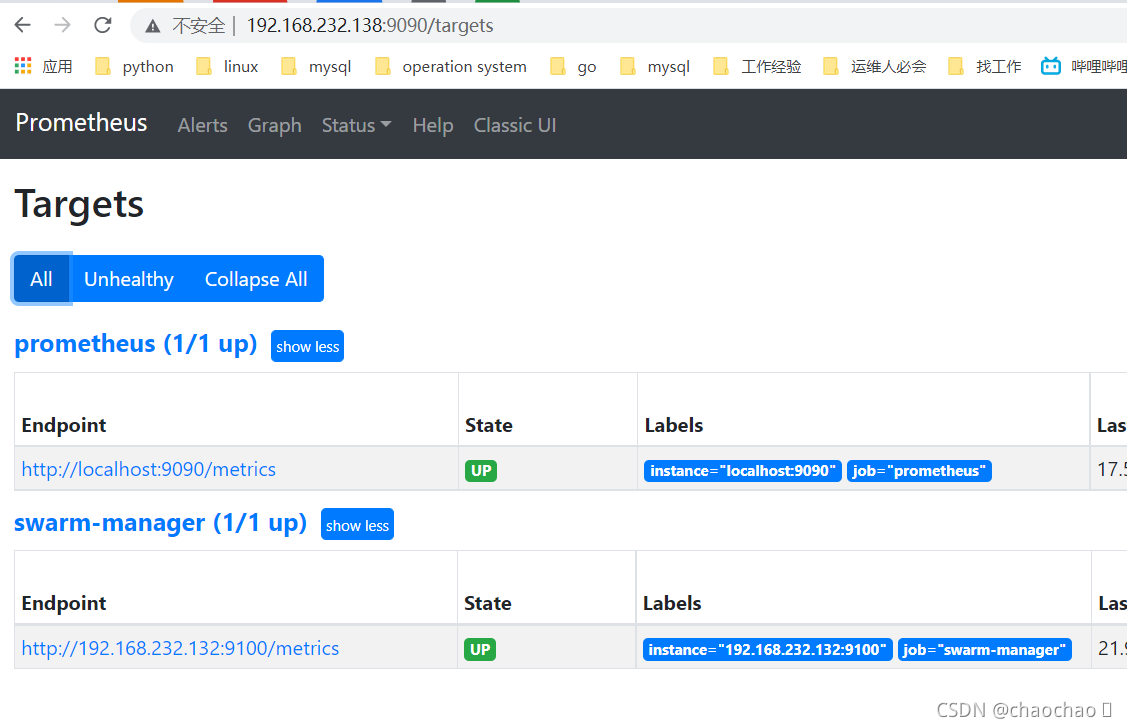Click UP state badge for 192.168.232.132
The image size is (1127, 728).
(480, 650)
